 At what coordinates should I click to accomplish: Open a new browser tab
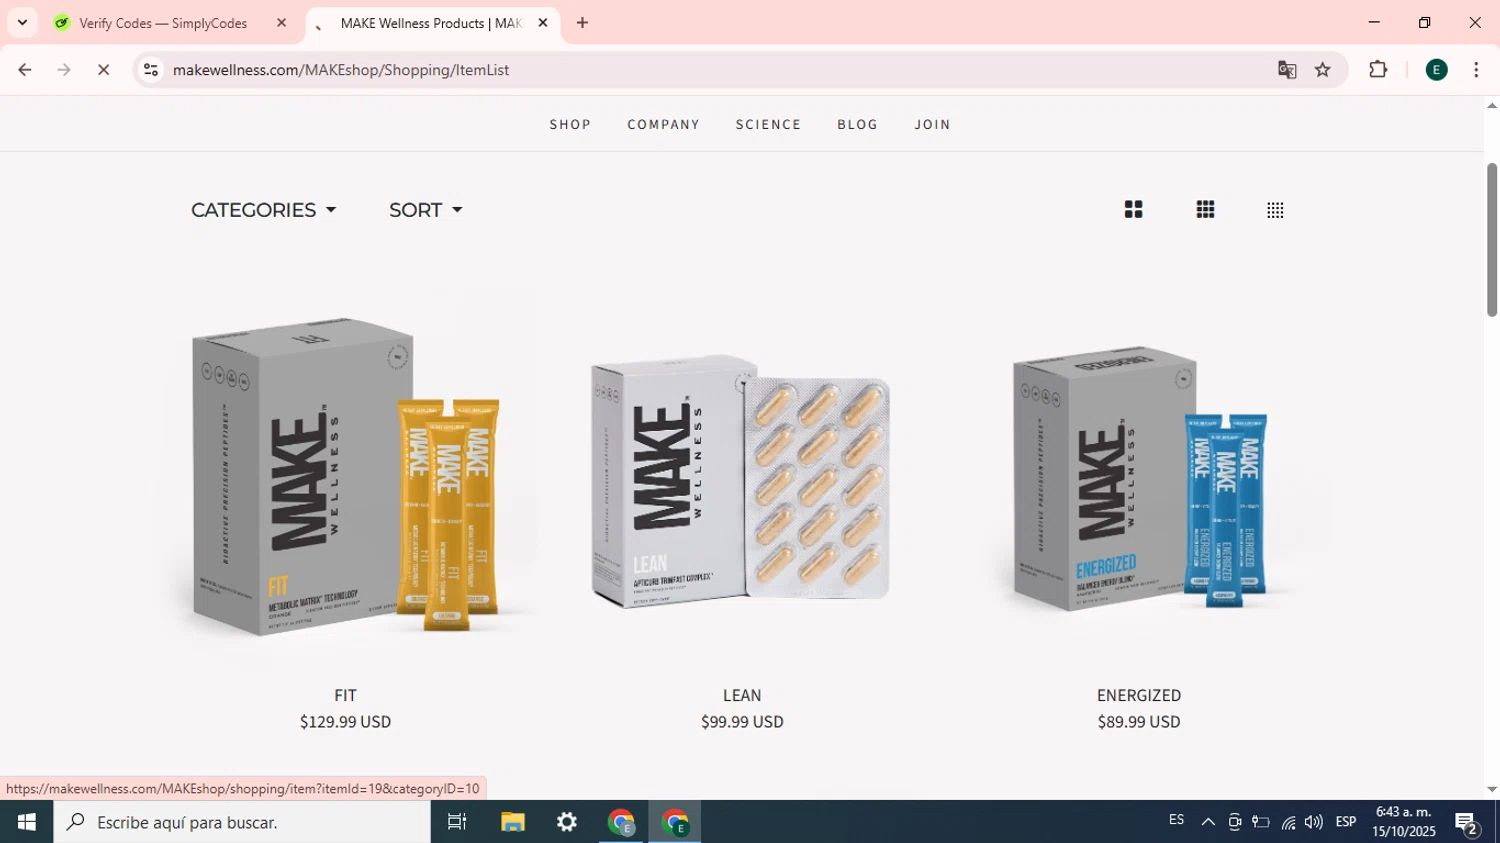pos(582,23)
